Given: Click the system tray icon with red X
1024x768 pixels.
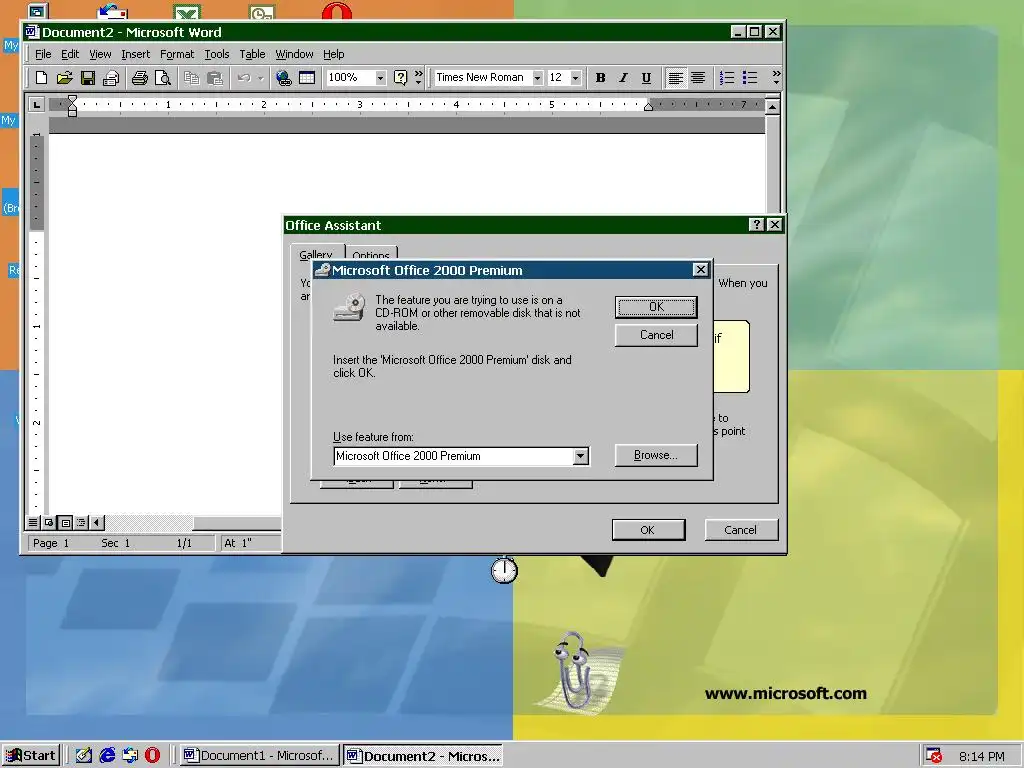Looking at the screenshot, I should pos(934,756).
